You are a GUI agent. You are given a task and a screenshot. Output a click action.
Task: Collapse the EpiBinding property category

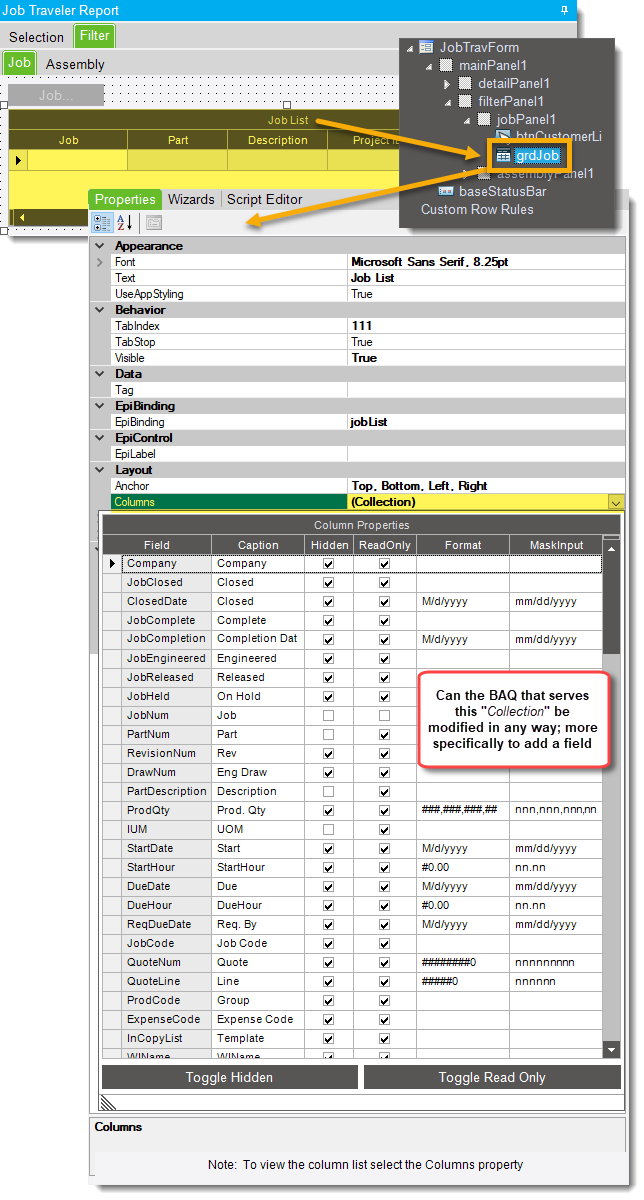tap(99, 406)
